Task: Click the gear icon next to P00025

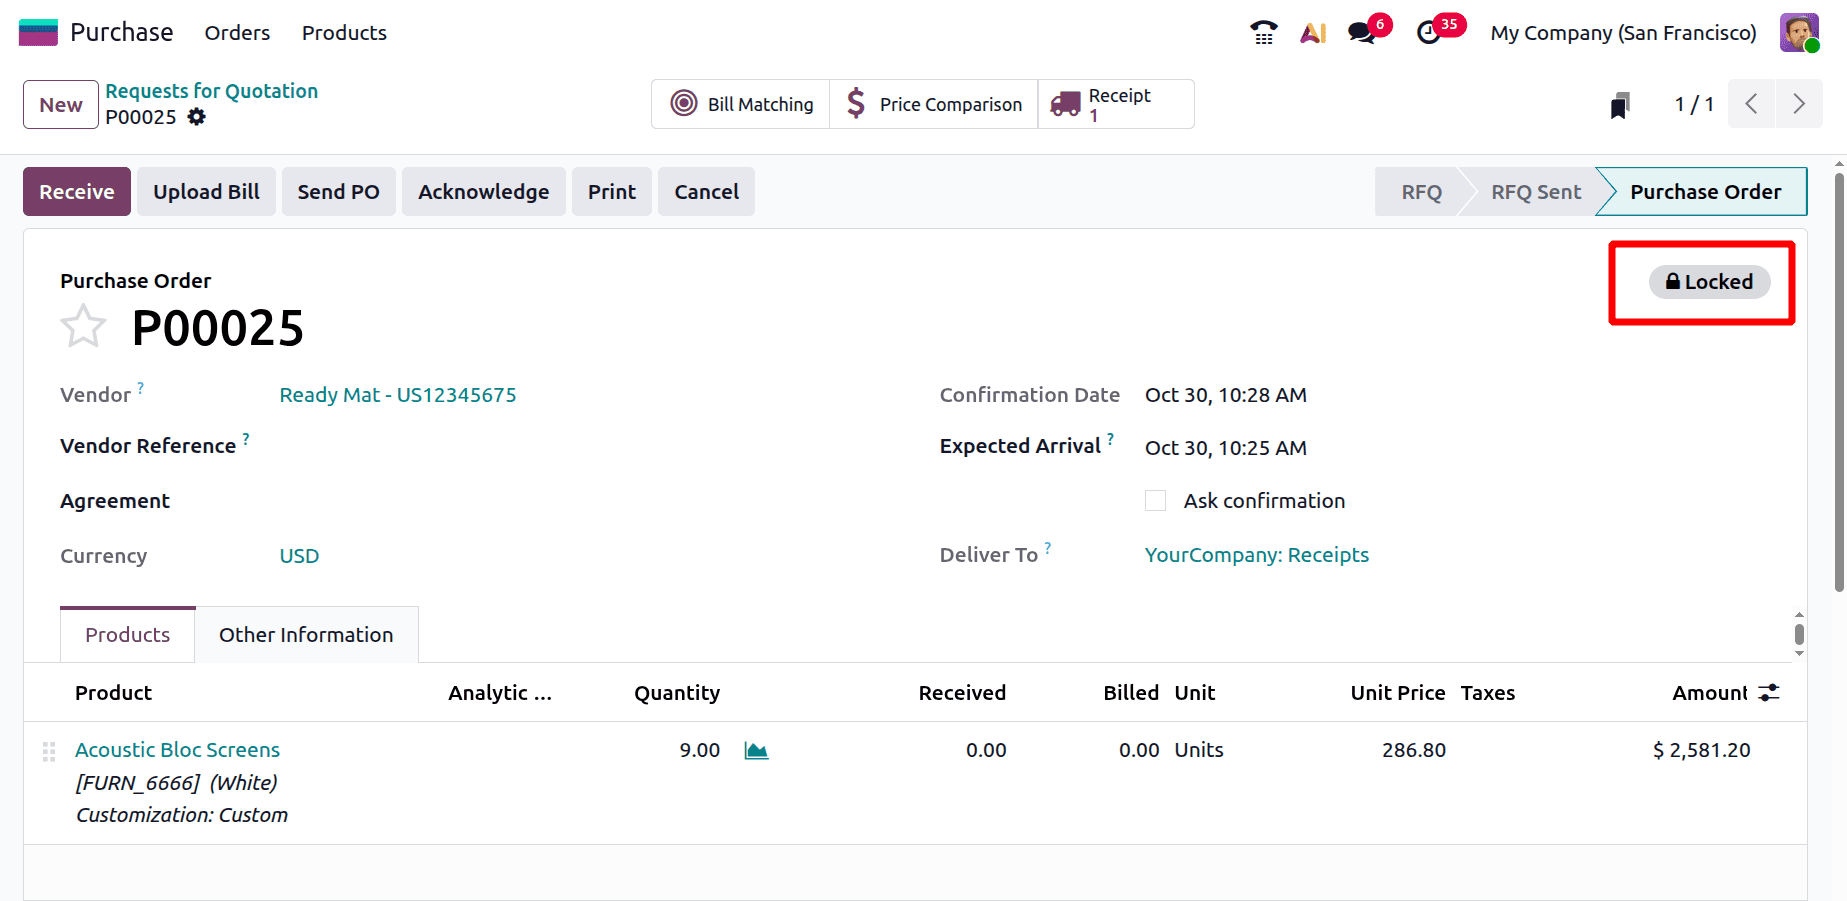Action: click(x=196, y=117)
